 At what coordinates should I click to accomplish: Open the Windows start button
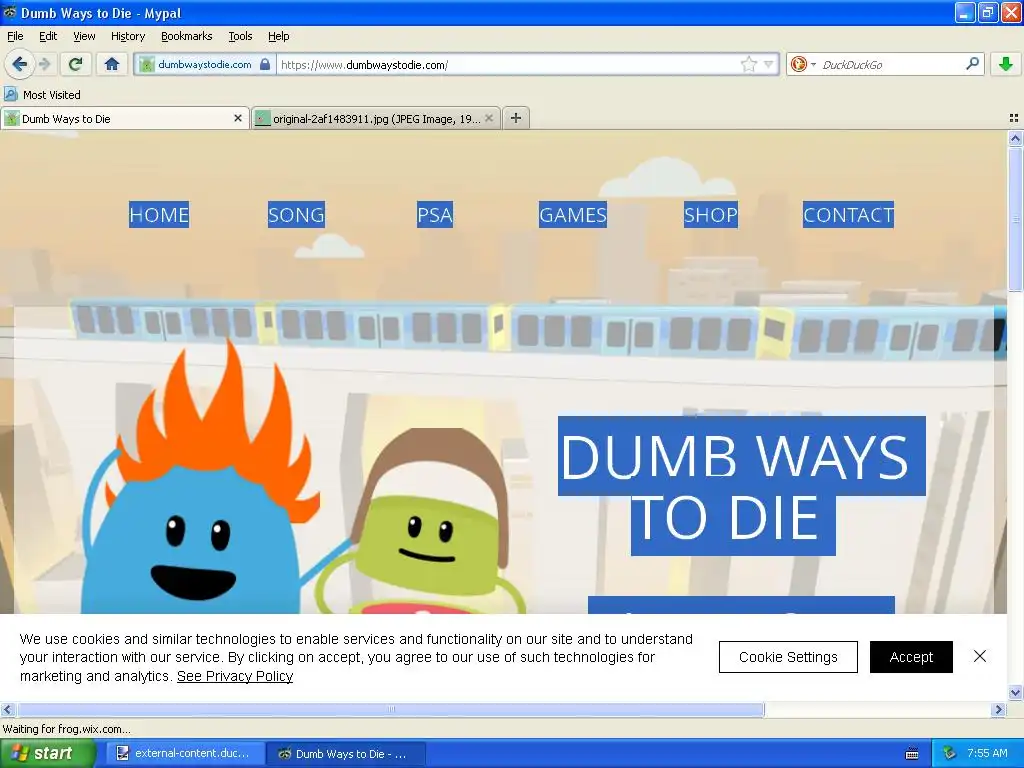(46, 754)
